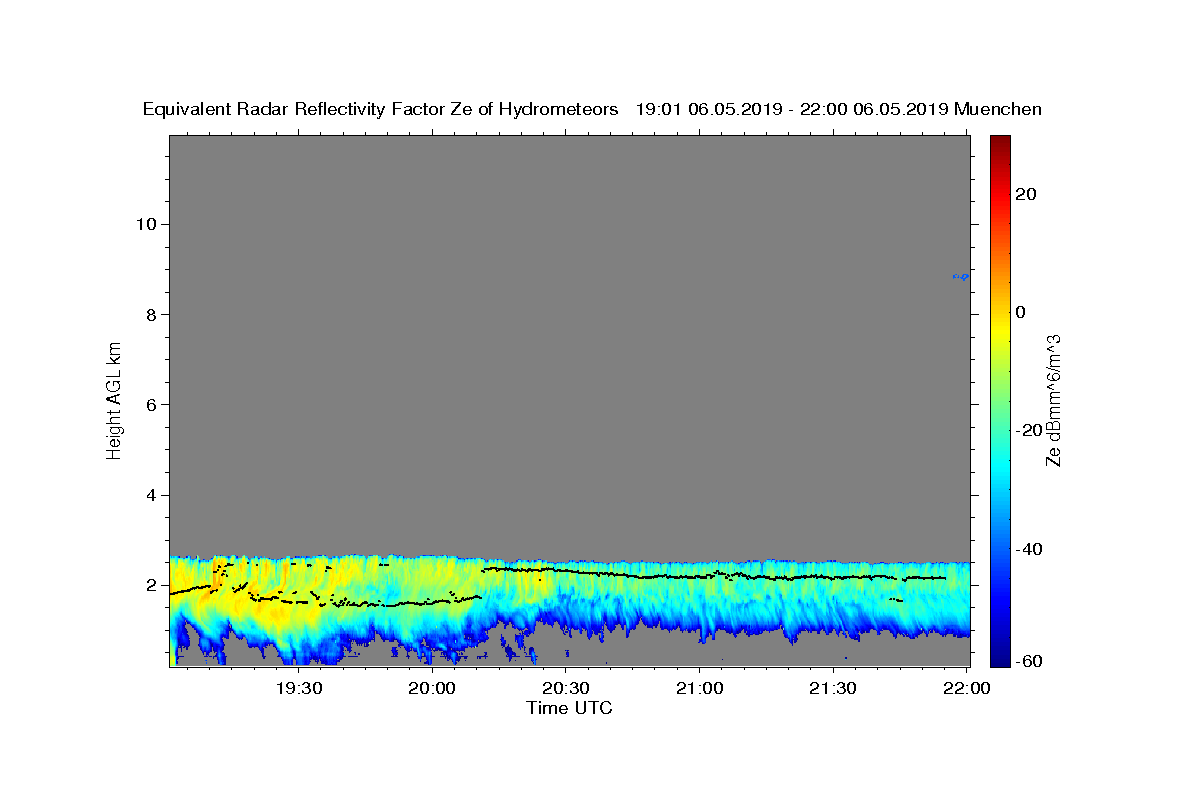The image size is (1200, 800).
Task: Click the 'Ze dBmm^6/m^3' colorbar label
Action: (x=1053, y=400)
